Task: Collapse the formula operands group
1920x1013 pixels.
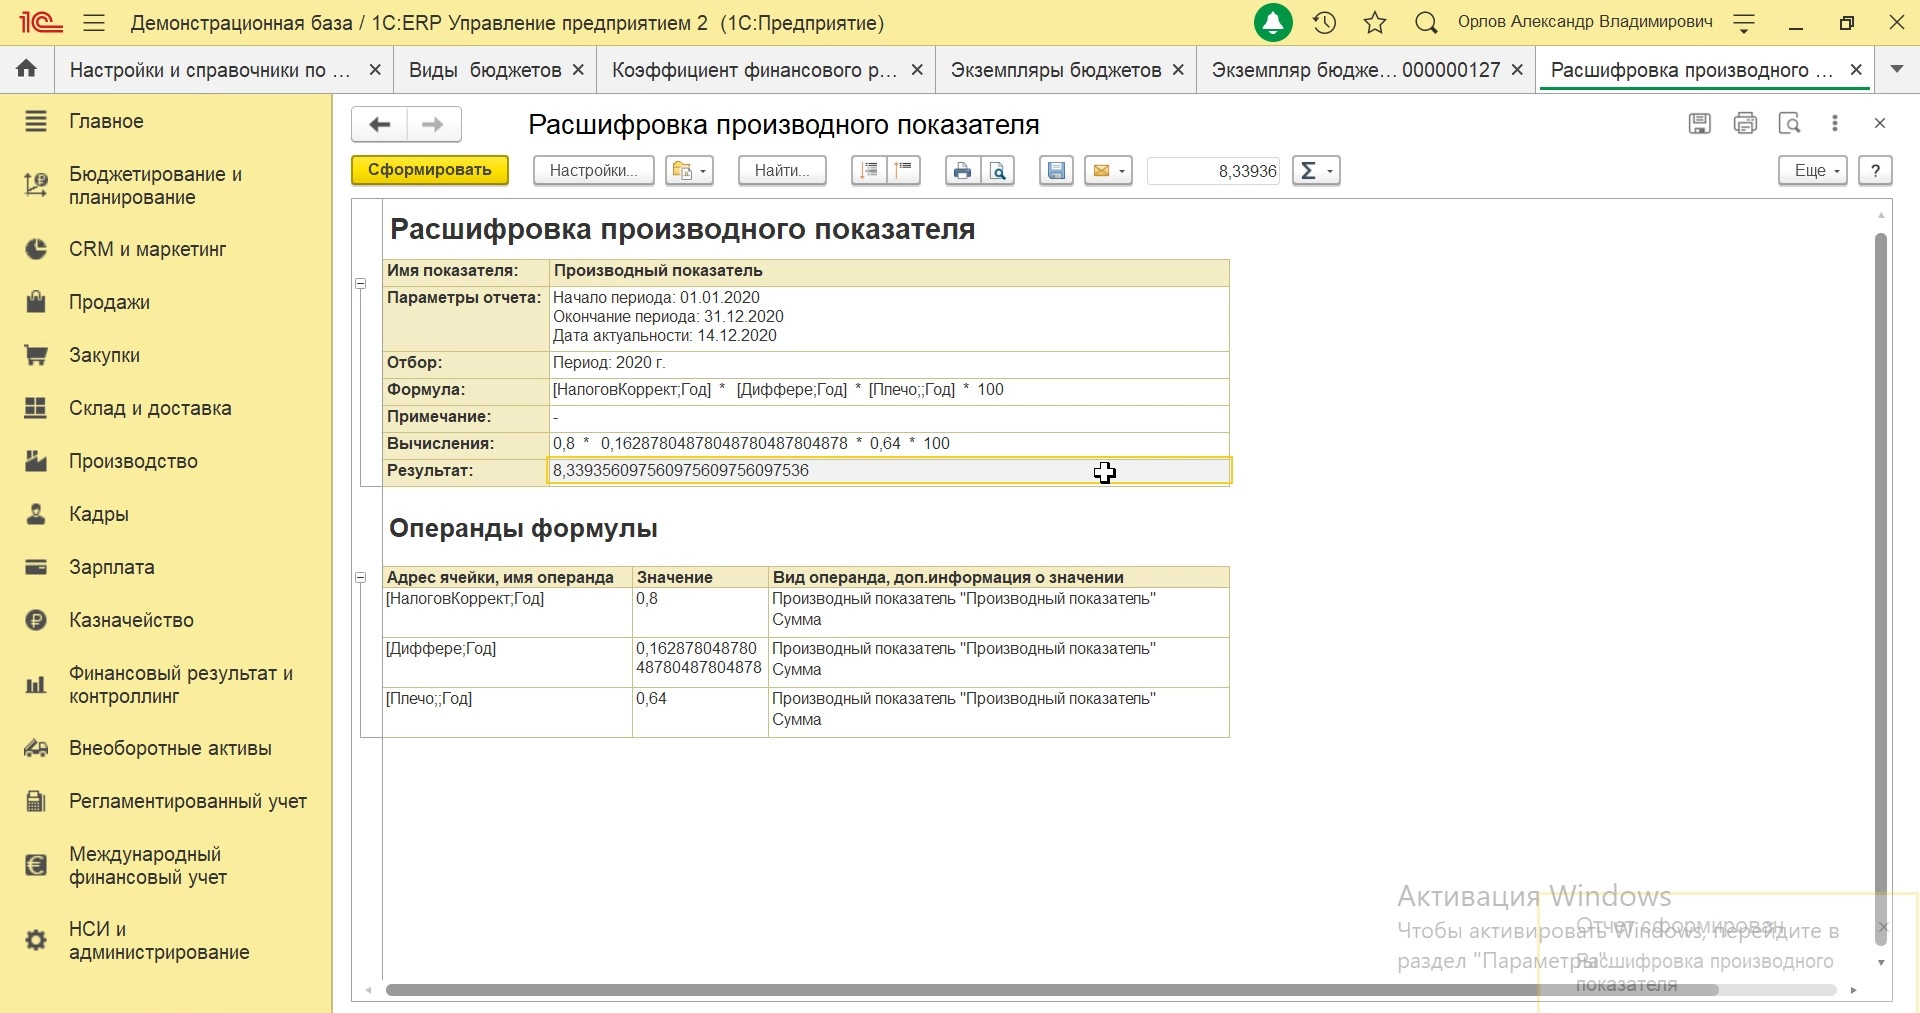Action: 361,578
